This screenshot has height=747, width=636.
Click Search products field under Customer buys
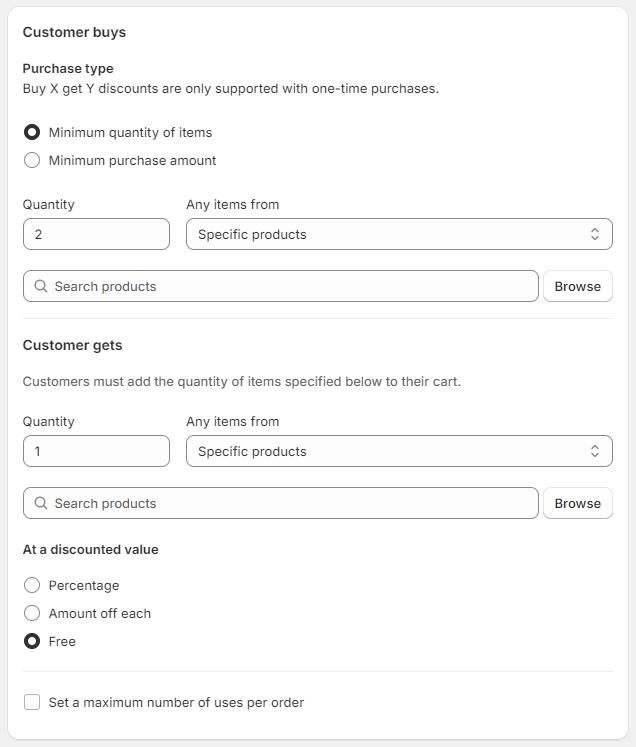pos(290,286)
